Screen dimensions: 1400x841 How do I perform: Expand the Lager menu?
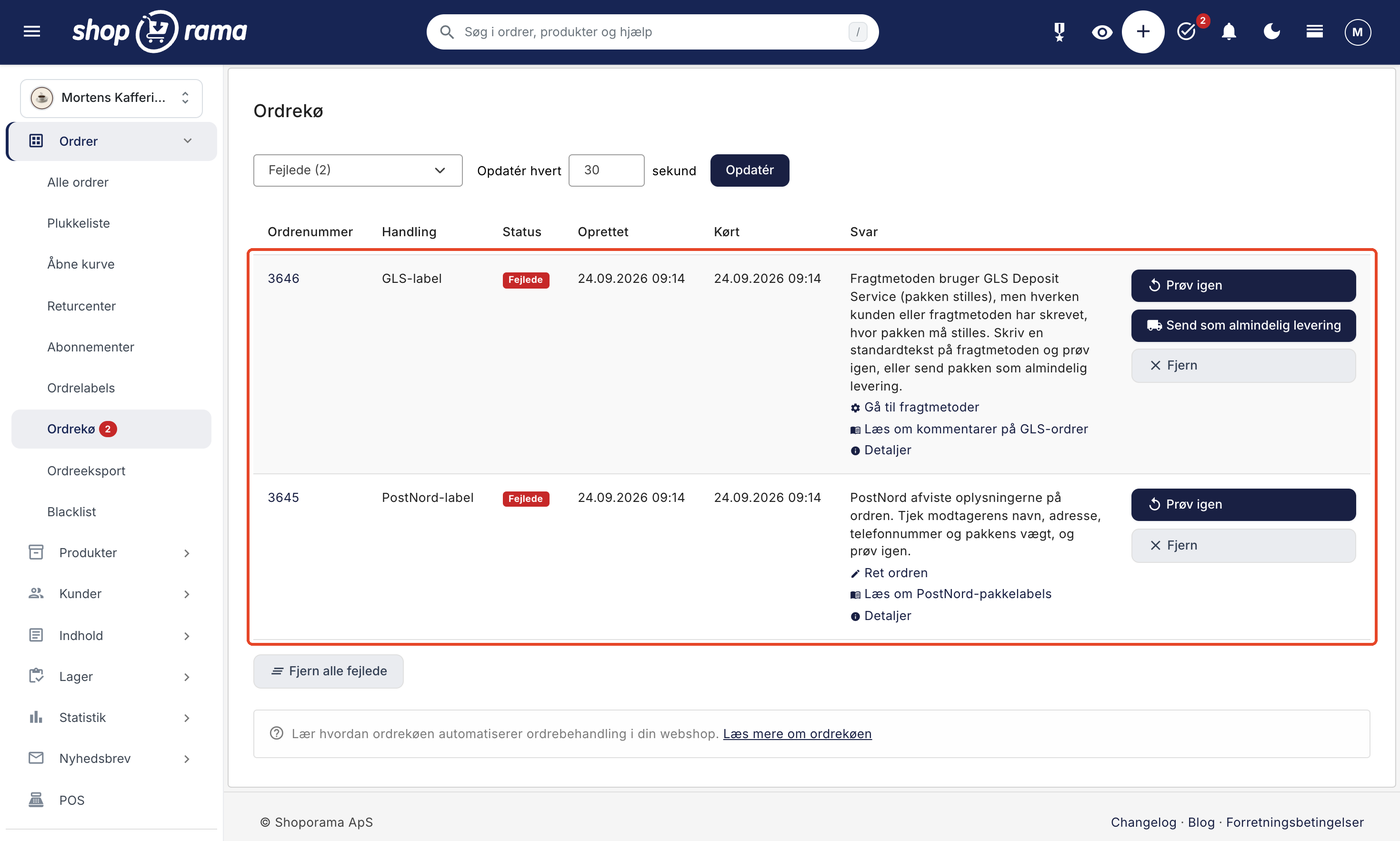(111, 676)
